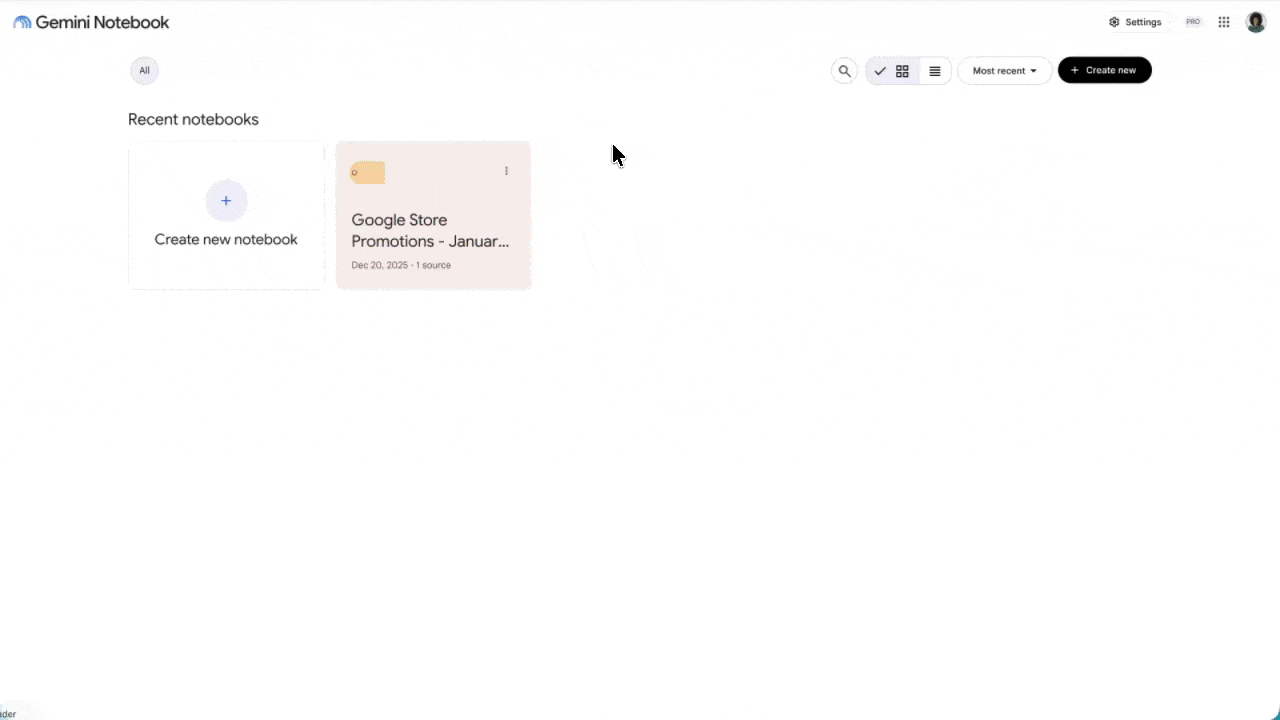
Task: Open the Google apps grid launcher
Action: click(1224, 22)
